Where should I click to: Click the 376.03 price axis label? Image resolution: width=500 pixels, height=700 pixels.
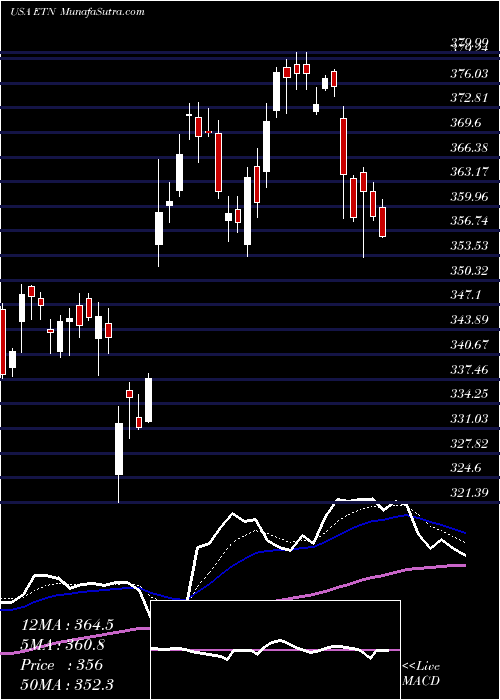[x=469, y=73]
